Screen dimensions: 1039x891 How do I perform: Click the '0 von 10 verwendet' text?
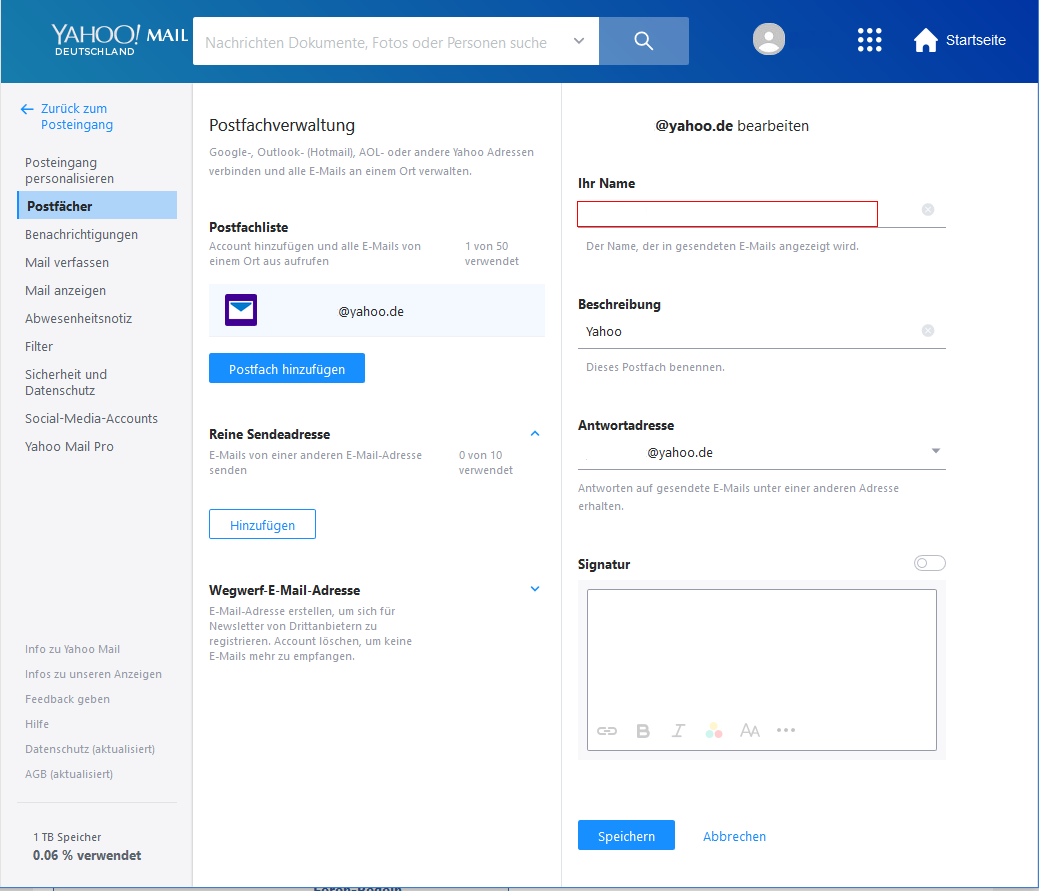486,462
